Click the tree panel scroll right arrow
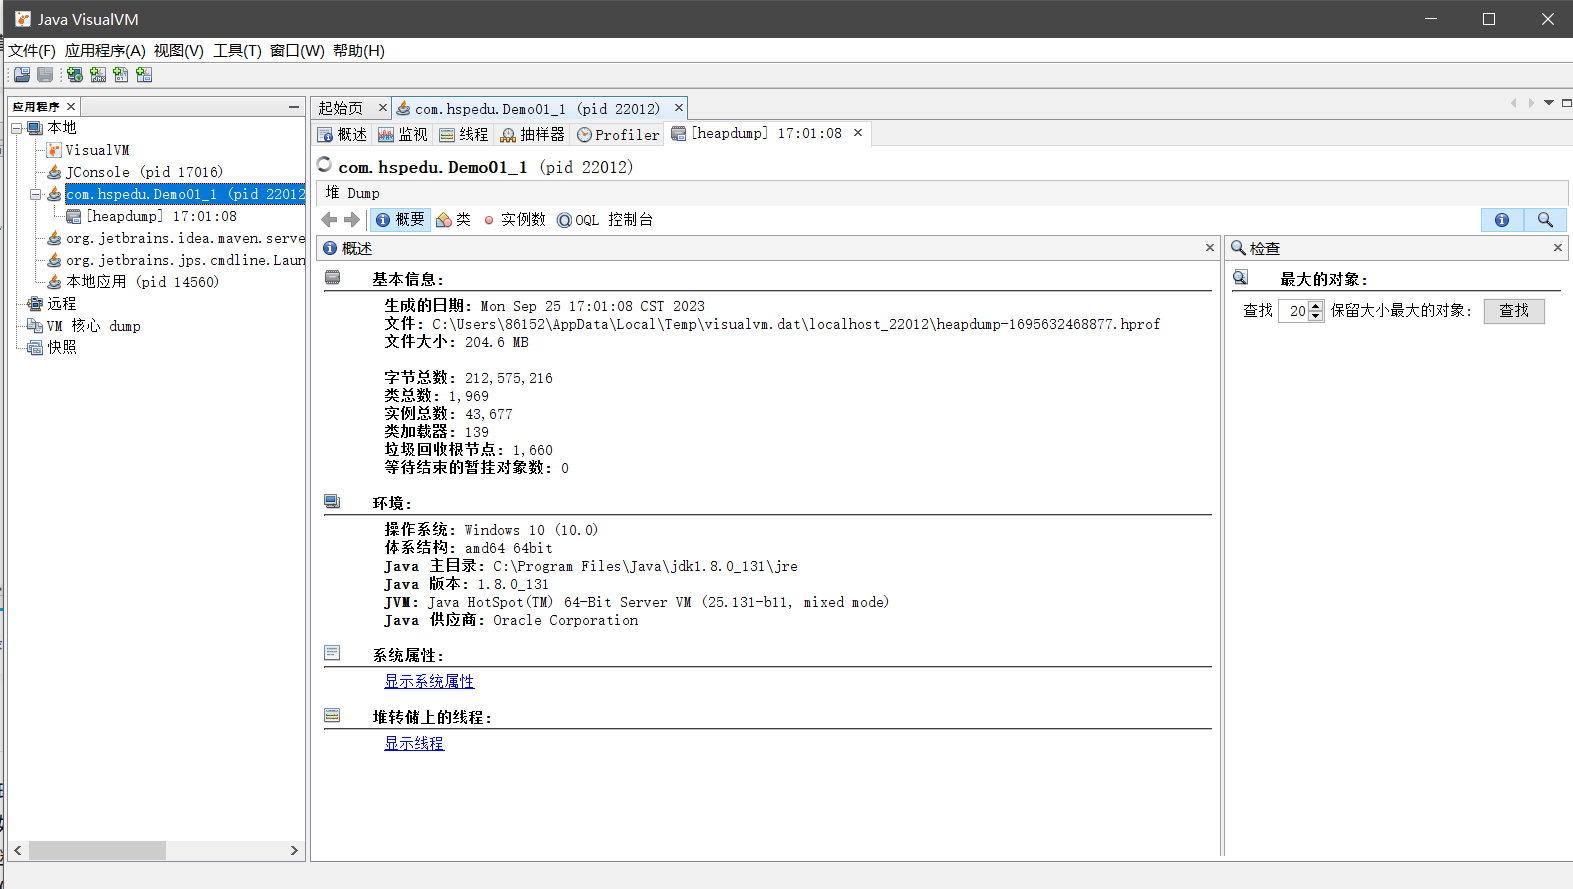The image size is (1573, 889). (294, 850)
